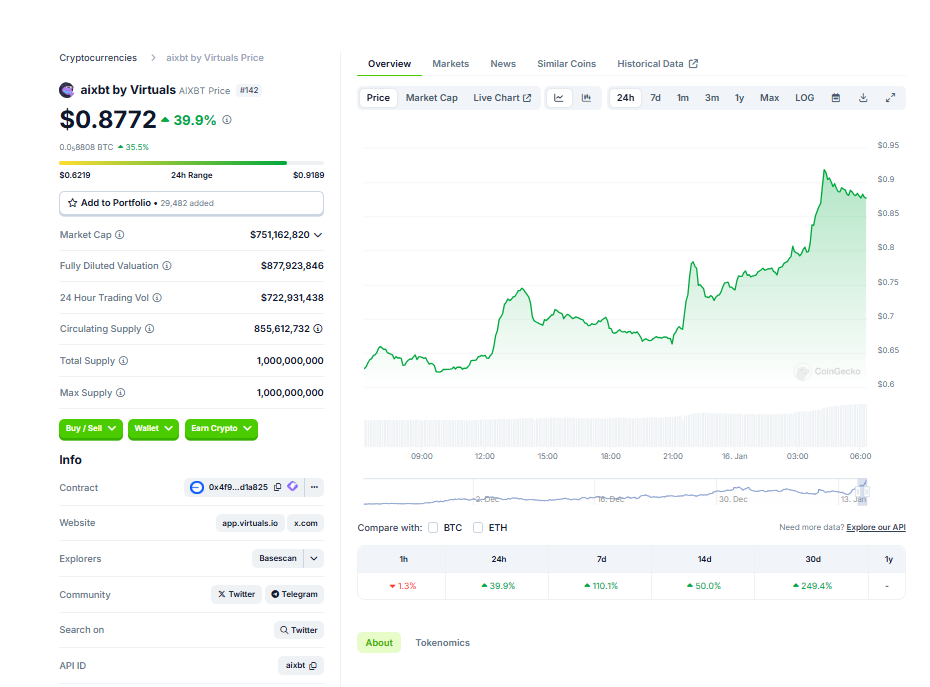Image resolution: width=930 pixels, height=687 pixels.
Task: Click Explore our API link
Action: tap(876, 527)
